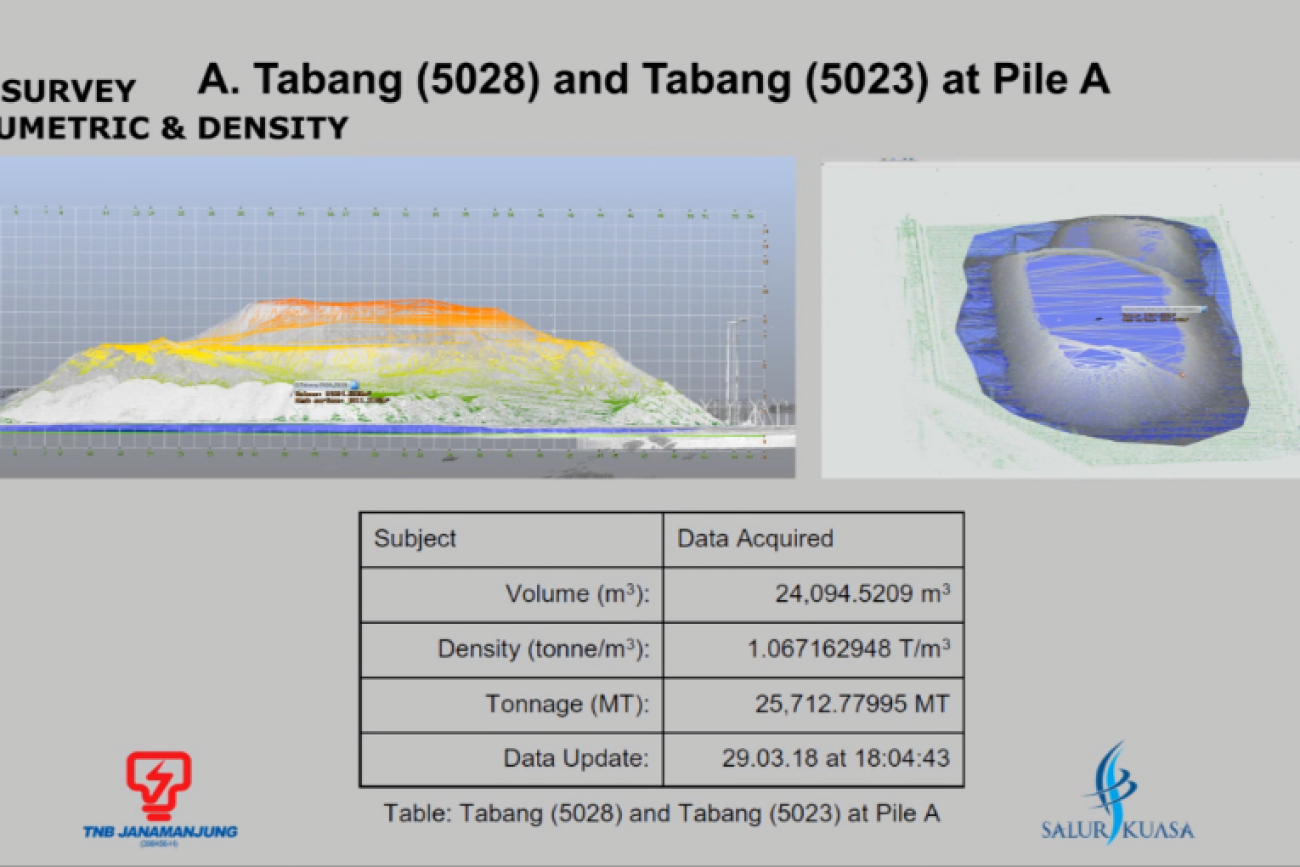Screen dimensions: 1300x867
Task: Click the density value 1.067162948 T/m³
Action: [x=848, y=649]
